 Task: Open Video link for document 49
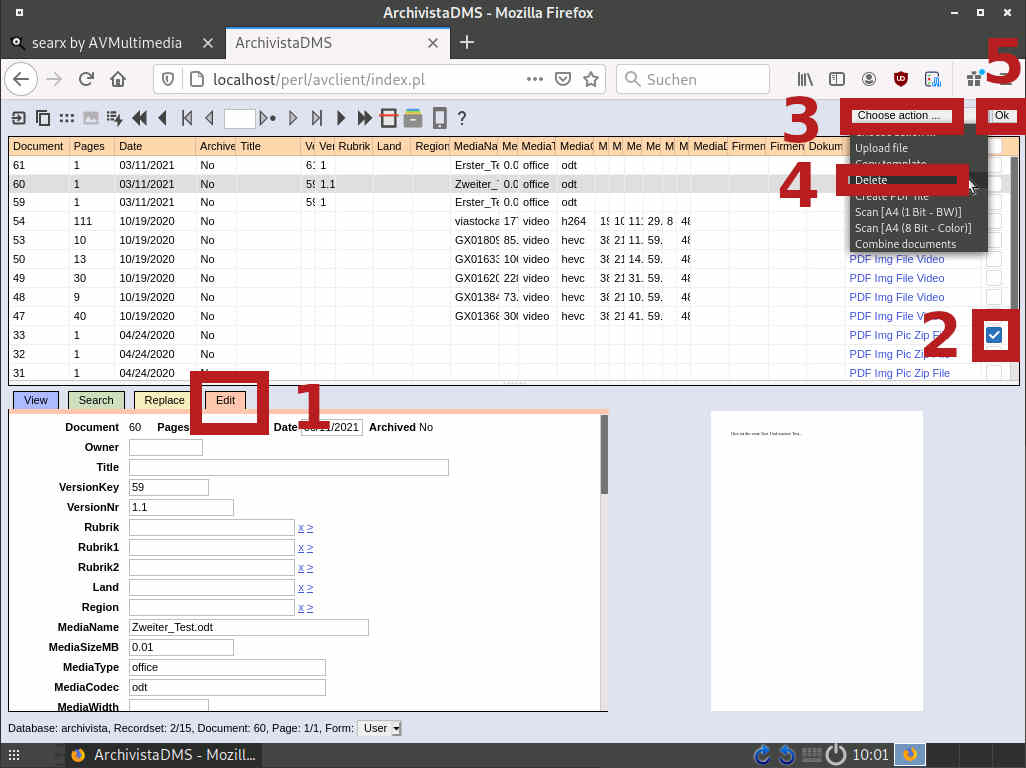coord(930,278)
